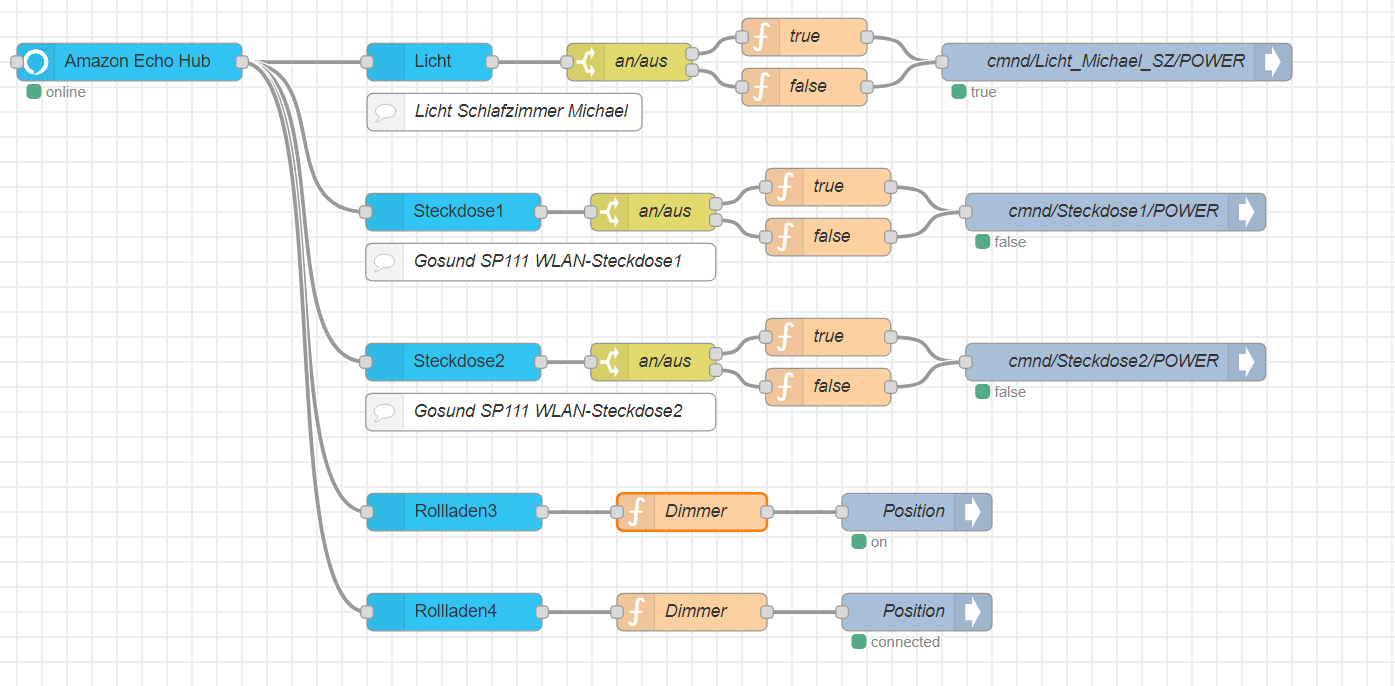Click the input port of cmnd/Licht_Michael_SZ/POWER

pyautogui.click(x=942, y=62)
